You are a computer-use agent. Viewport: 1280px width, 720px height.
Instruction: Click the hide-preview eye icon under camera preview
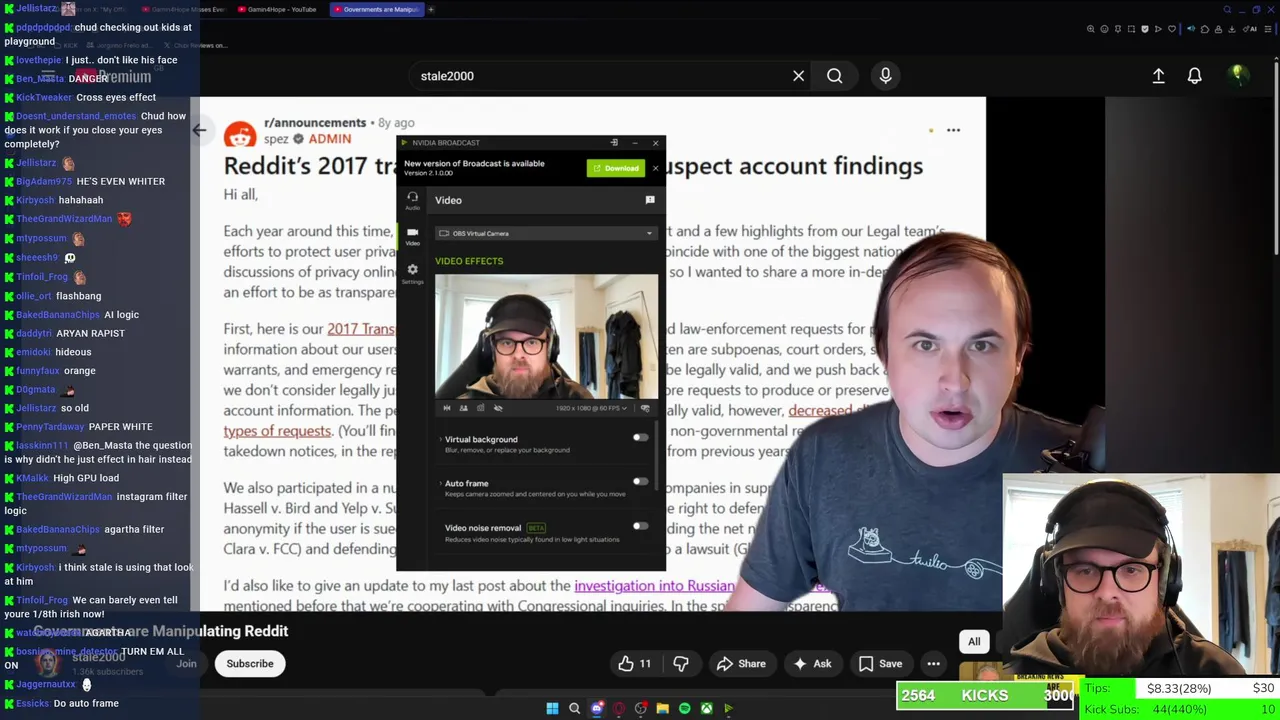(x=498, y=408)
